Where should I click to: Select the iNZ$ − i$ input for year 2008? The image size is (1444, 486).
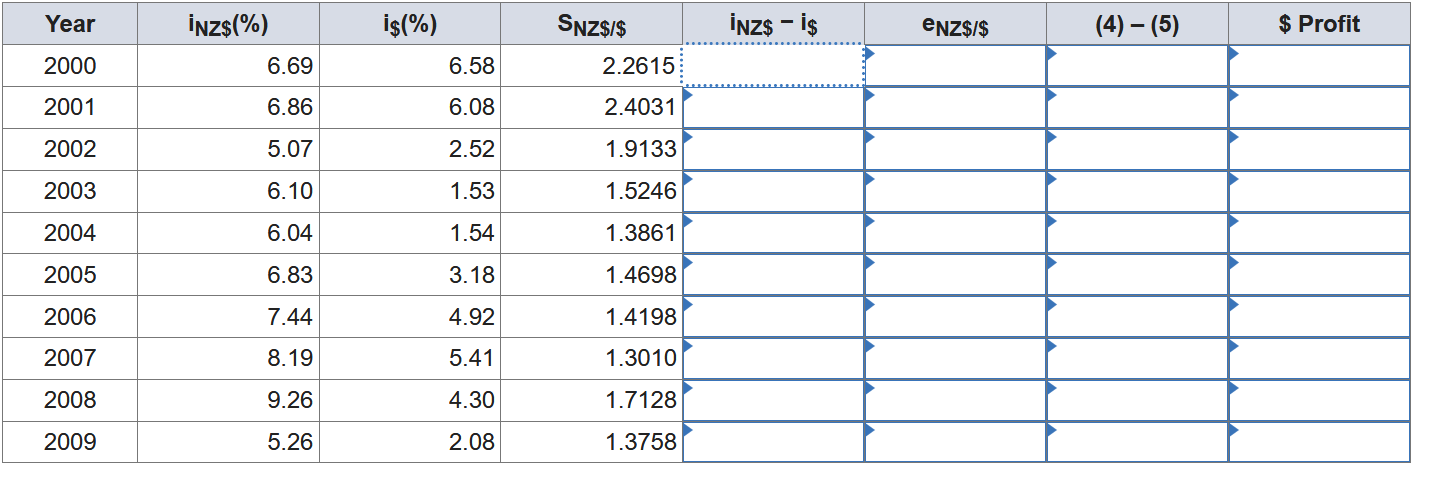tap(773, 400)
